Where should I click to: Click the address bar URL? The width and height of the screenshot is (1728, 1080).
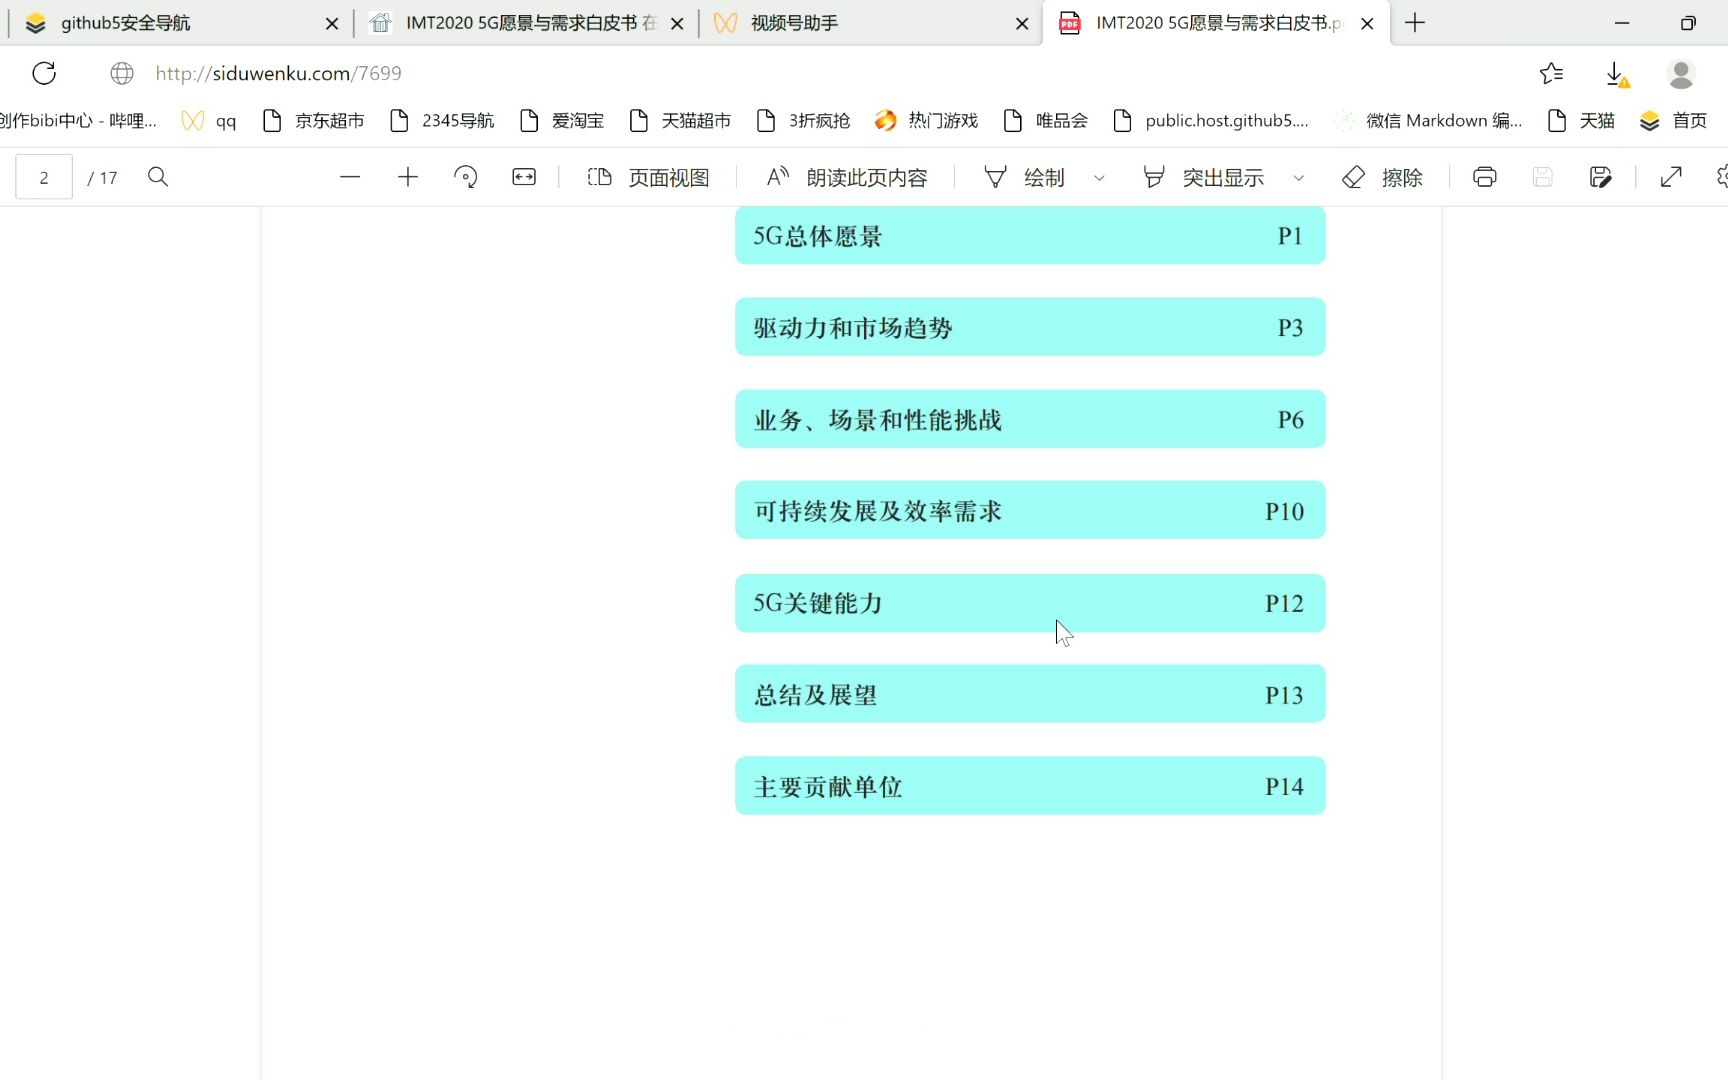pyautogui.click(x=278, y=73)
